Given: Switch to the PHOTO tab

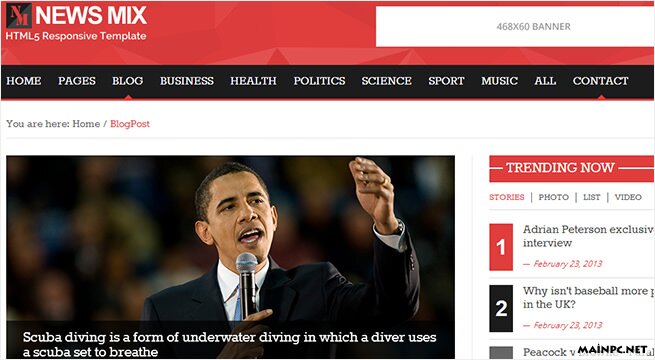Looking at the screenshot, I should (553, 197).
